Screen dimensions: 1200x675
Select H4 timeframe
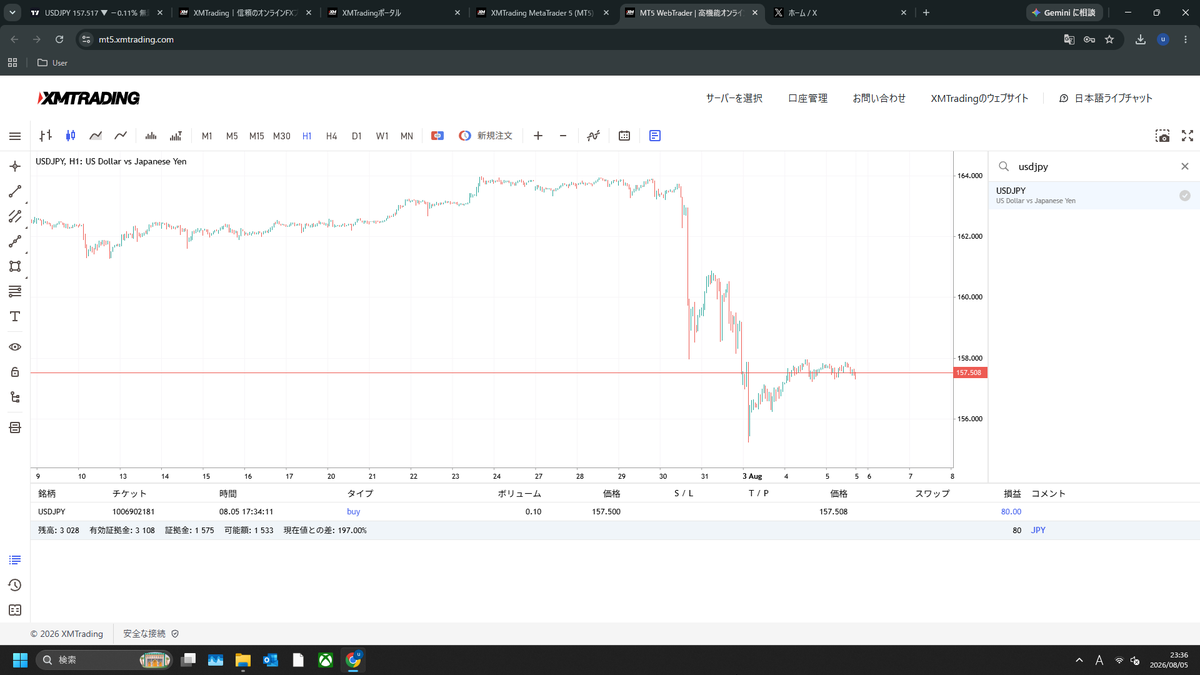click(332, 136)
